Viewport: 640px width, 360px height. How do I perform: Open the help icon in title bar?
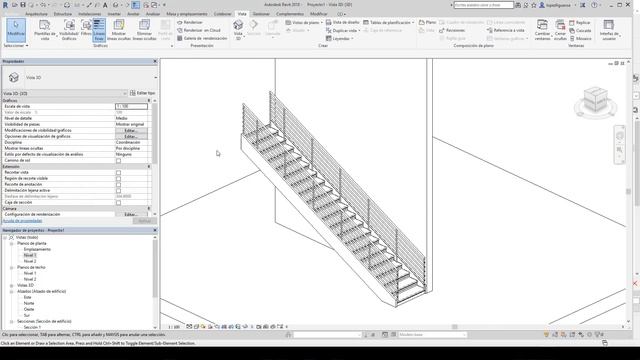click(x=594, y=5)
